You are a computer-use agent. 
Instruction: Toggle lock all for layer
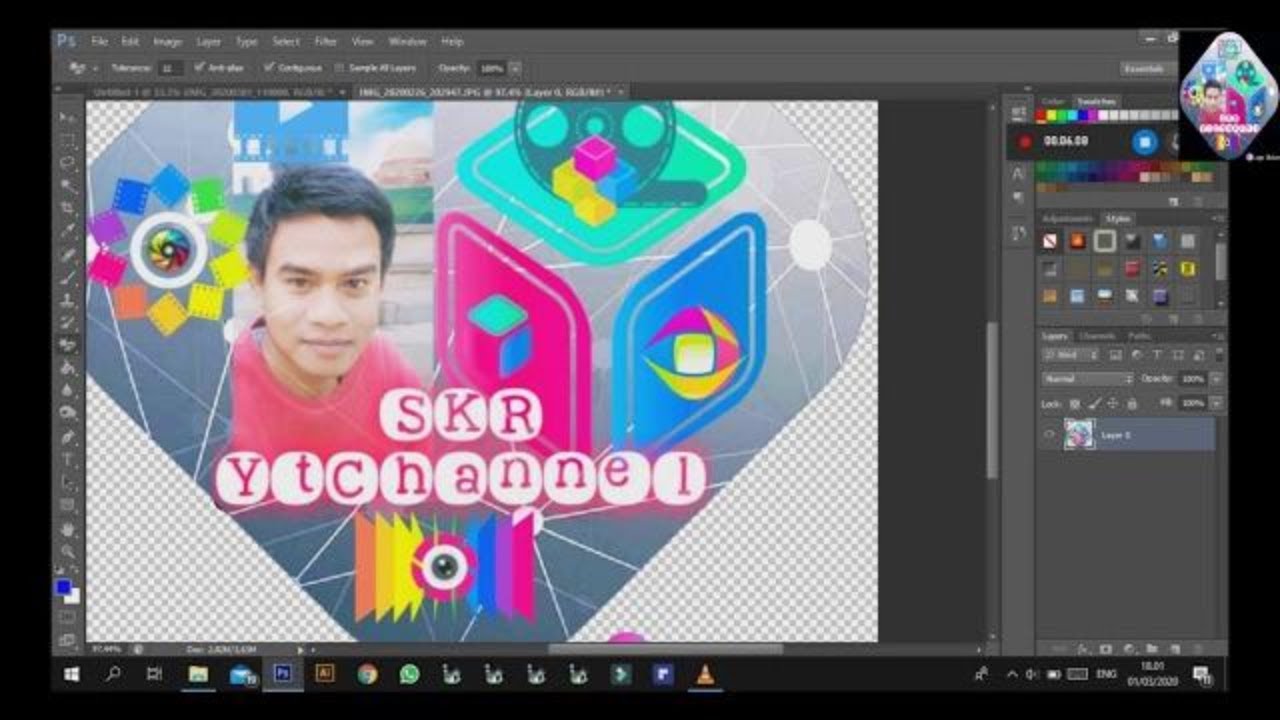click(x=1132, y=403)
